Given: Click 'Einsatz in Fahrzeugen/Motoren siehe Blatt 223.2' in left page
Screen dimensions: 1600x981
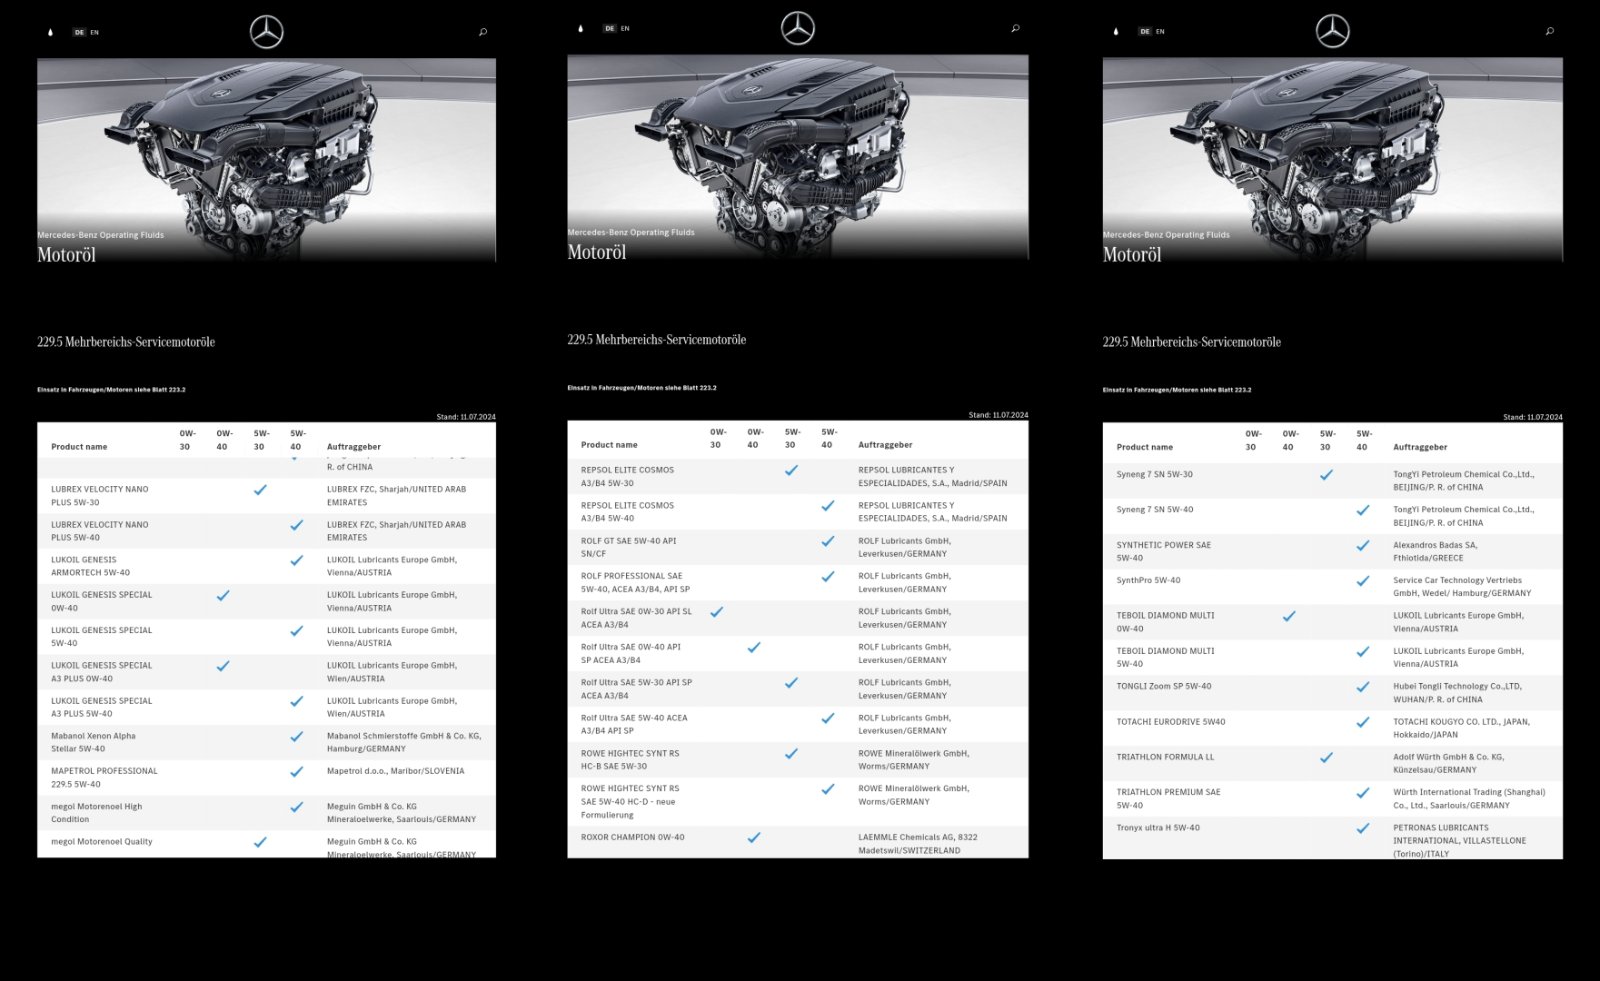Looking at the screenshot, I should point(111,390).
